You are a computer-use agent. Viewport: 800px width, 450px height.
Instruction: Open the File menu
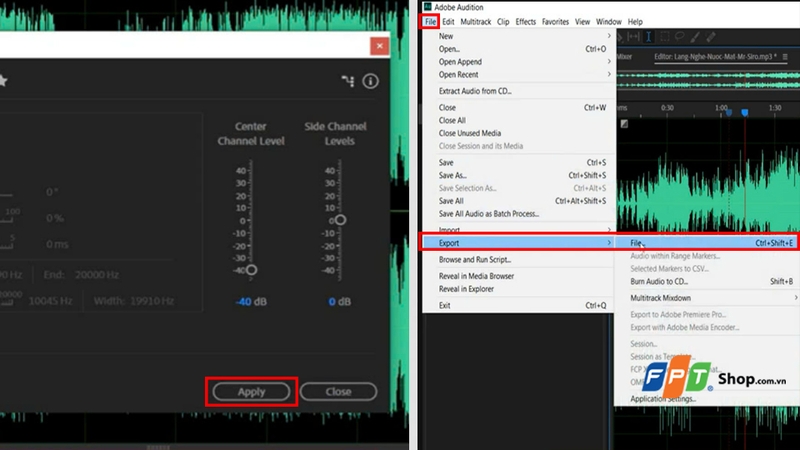[x=431, y=21]
